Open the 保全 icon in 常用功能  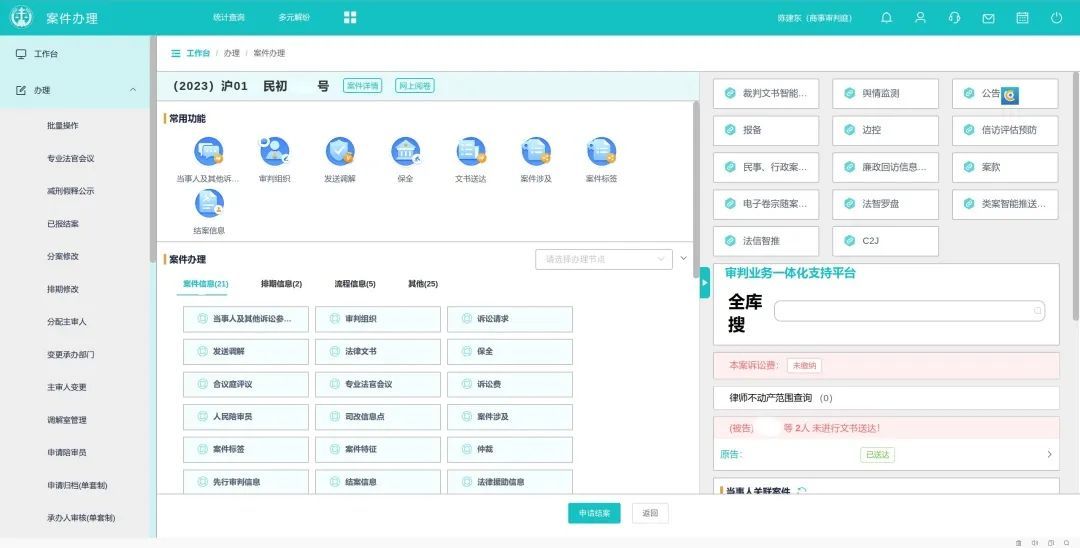pyautogui.click(x=405, y=152)
